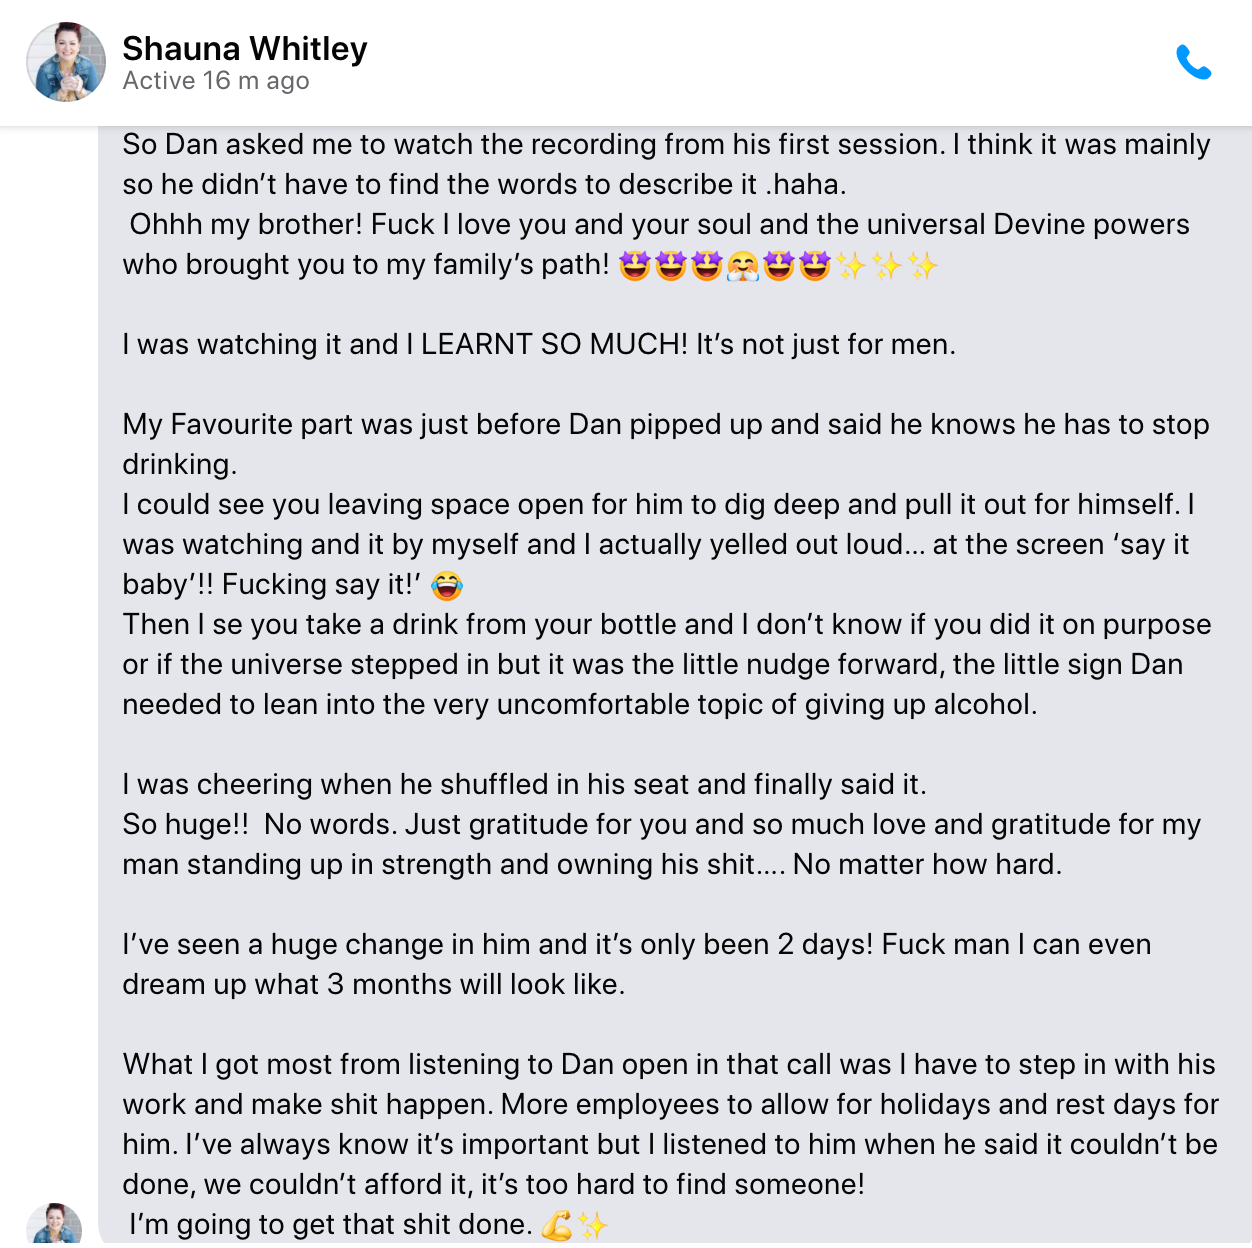
Task: Click the first star-eyes emoji in the message
Action: [x=635, y=265]
